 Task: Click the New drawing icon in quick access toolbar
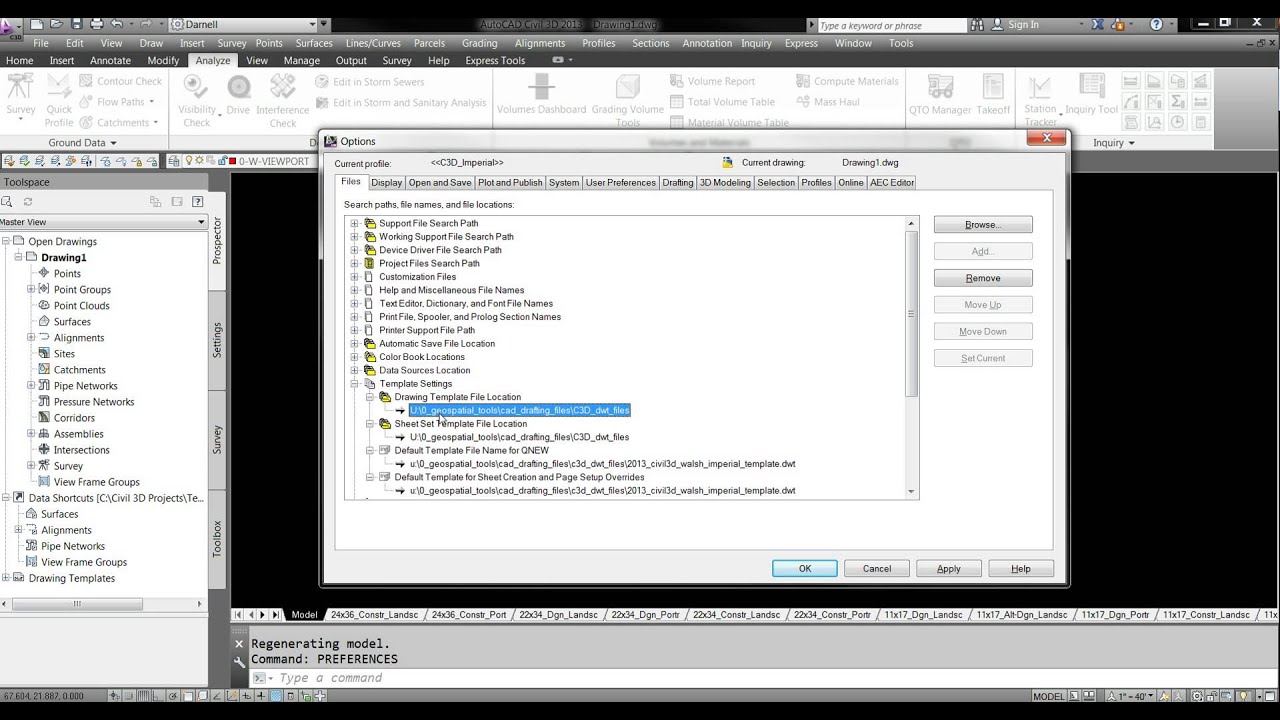[x=37, y=24]
